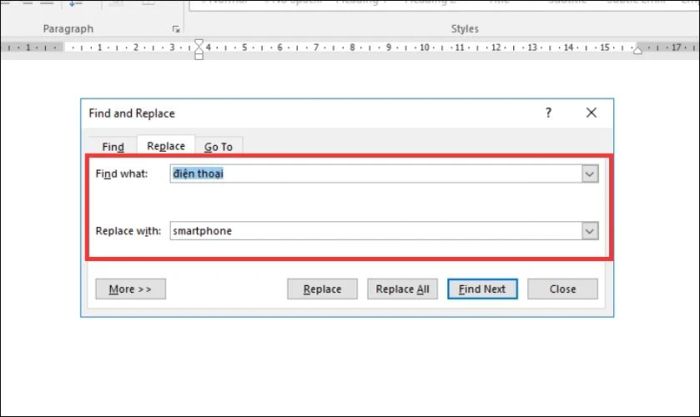Viewport: 700px width, 417px height.
Task: Select the Left Indent square marker
Action: [199, 56]
